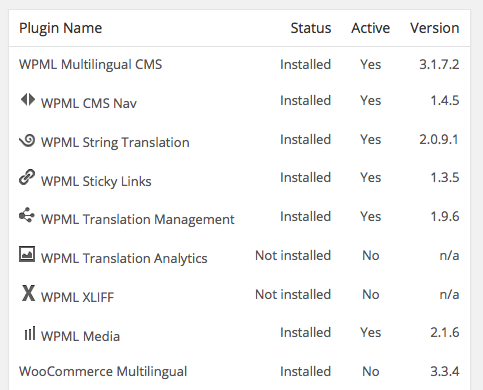
Task: Click the WPML XLIFF X icon
Action: (x=28, y=293)
